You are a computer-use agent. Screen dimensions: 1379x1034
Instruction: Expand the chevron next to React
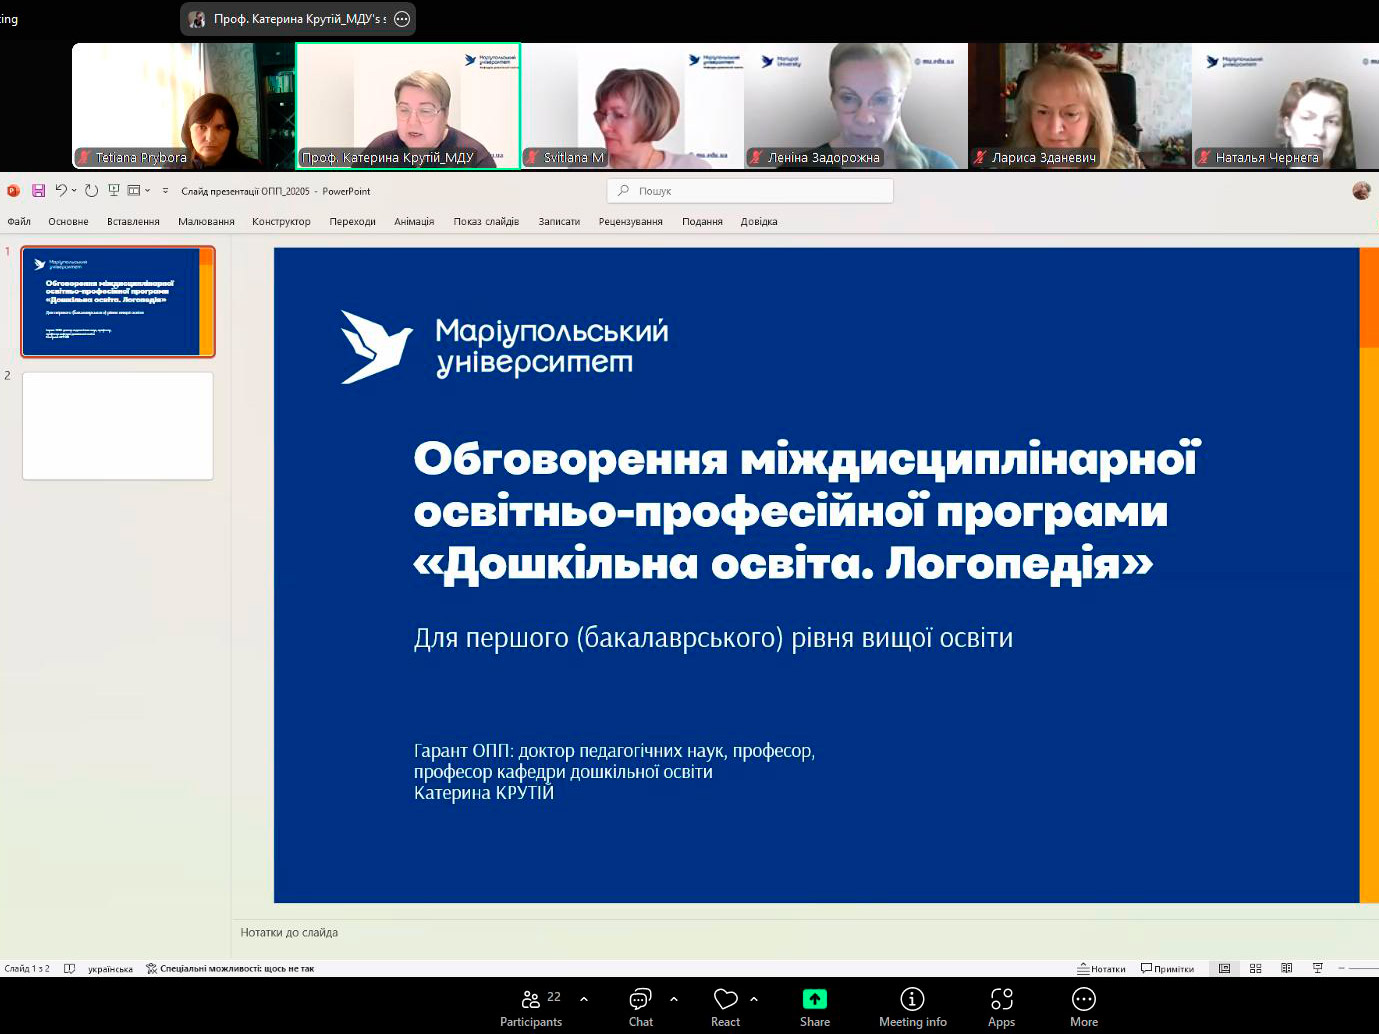pyautogui.click(x=754, y=999)
